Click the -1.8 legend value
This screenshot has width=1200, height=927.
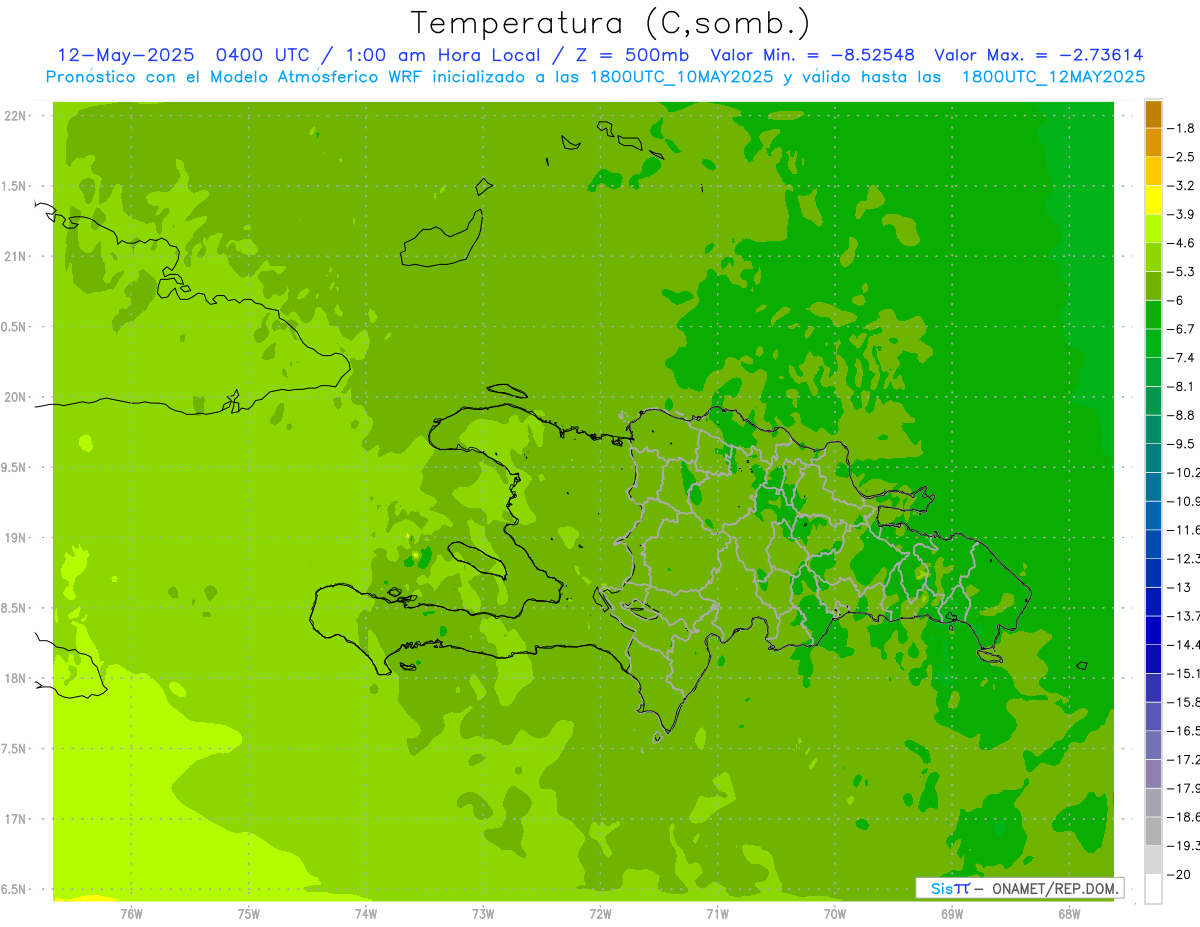pos(1183,128)
